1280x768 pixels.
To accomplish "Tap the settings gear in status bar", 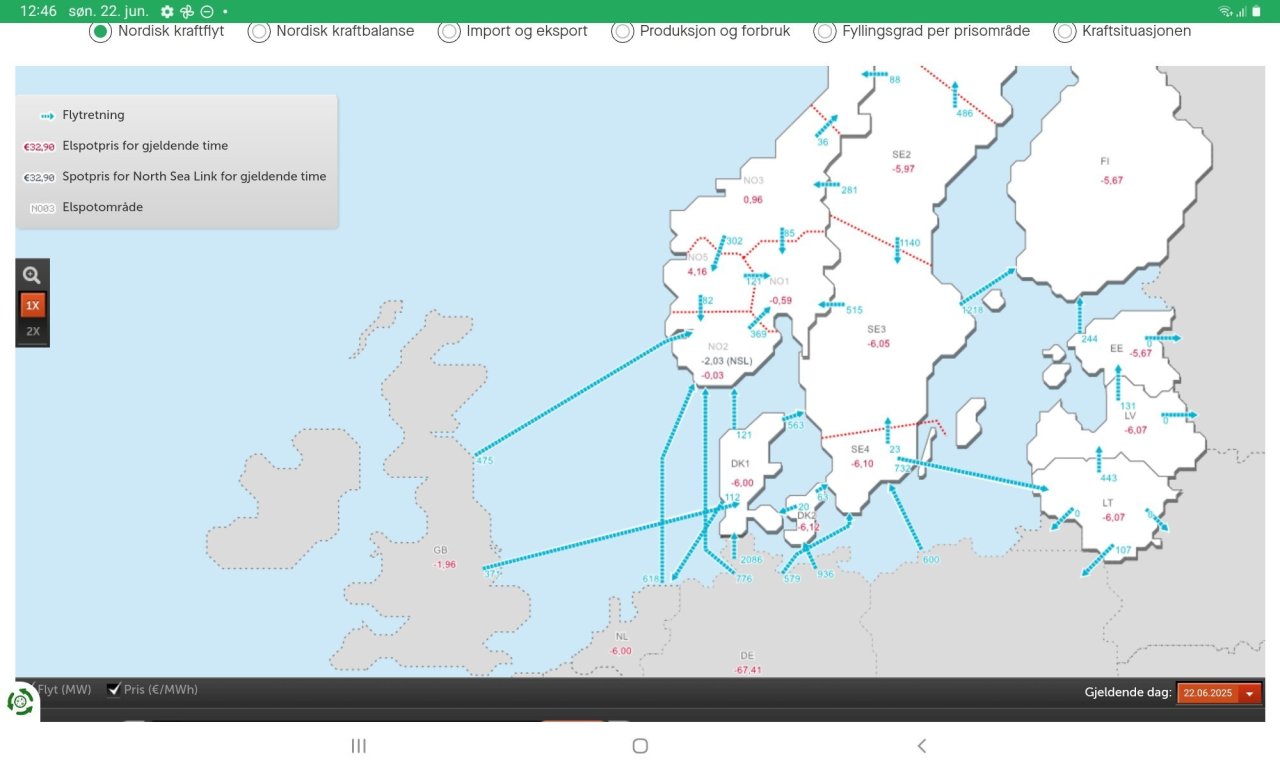I will pyautogui.click(x=167, y=11).
